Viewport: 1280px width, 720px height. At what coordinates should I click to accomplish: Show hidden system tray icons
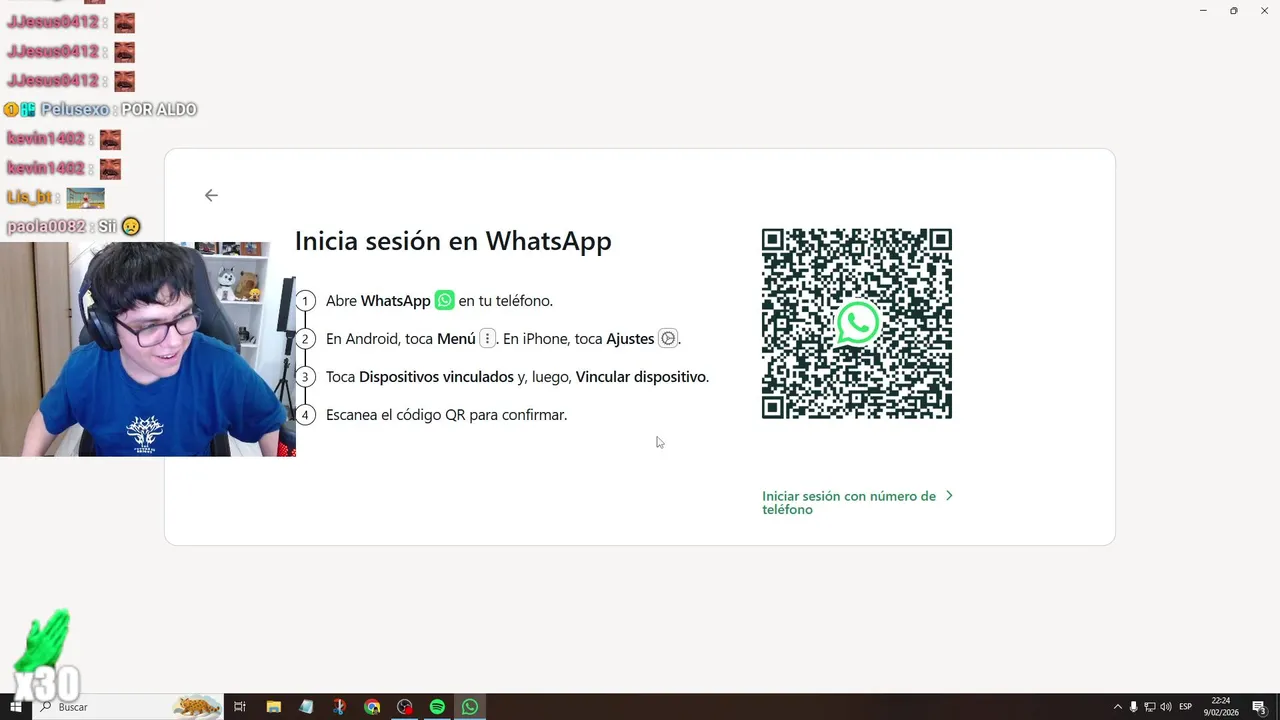1118,707
